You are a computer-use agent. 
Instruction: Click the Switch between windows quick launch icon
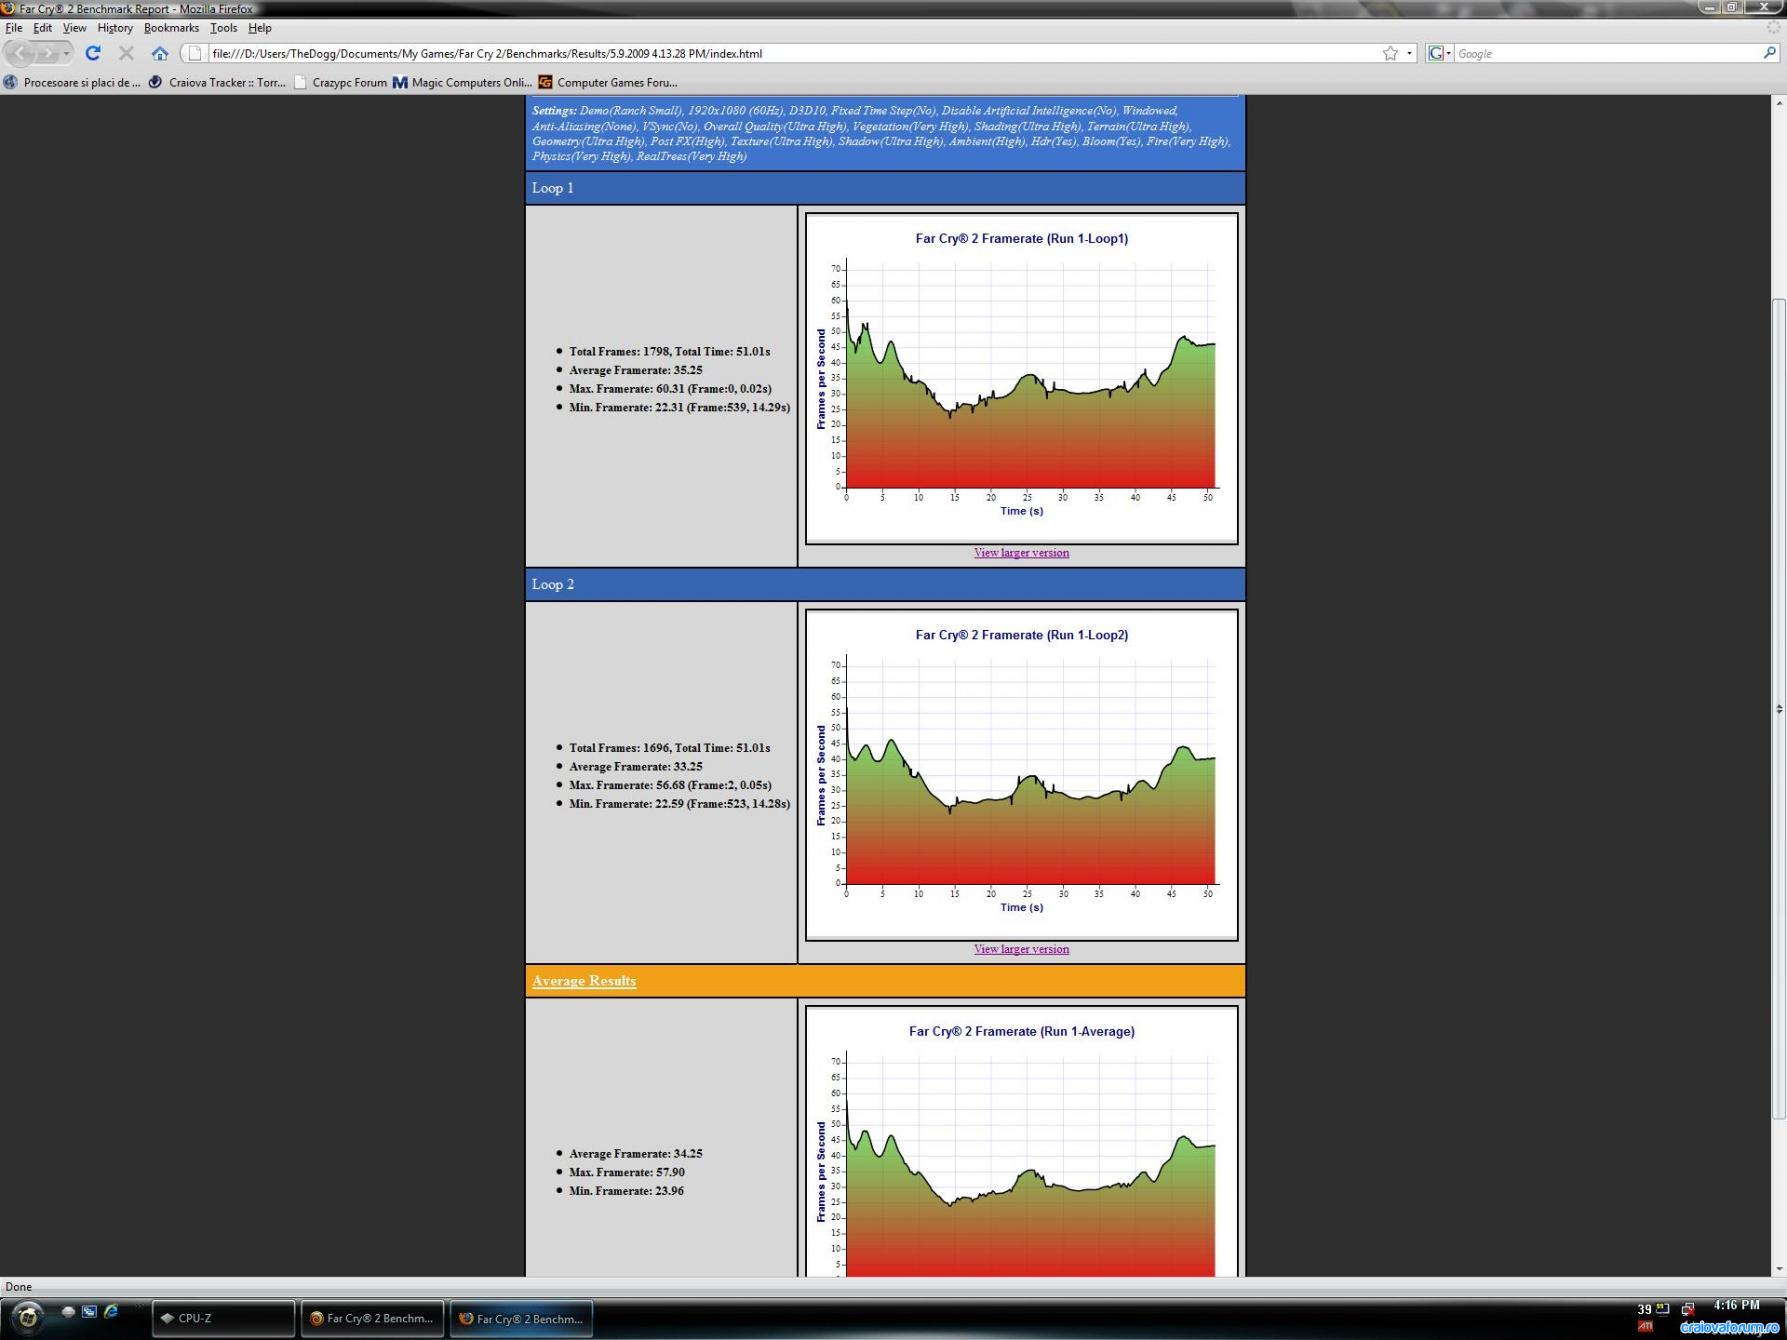click(x=89, y=1311)
